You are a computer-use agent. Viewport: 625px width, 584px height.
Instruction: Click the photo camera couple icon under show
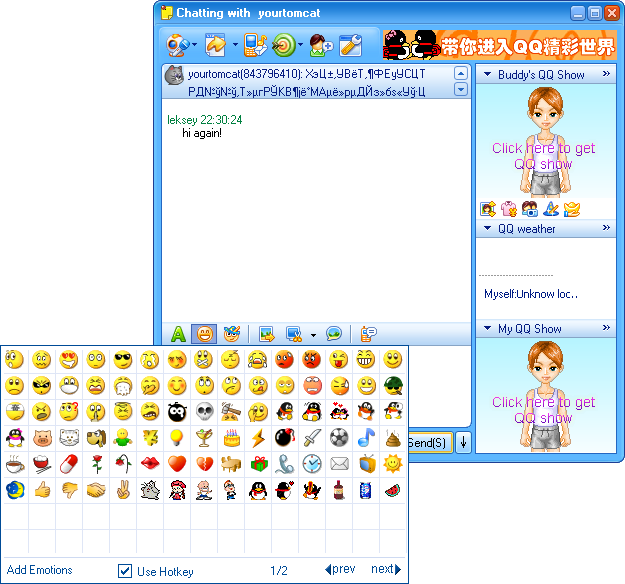530,208
